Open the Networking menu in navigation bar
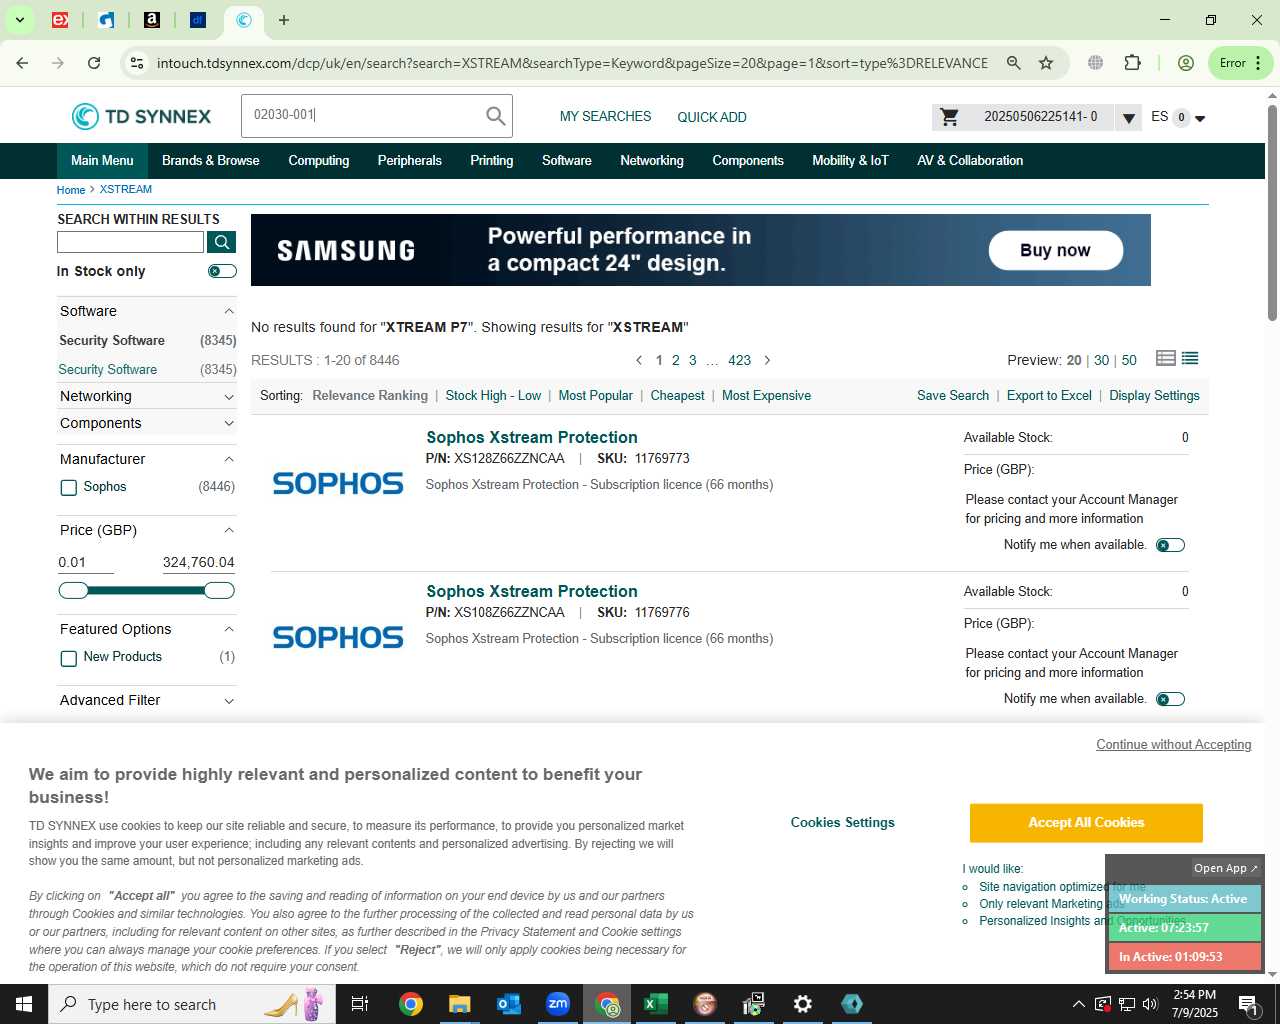 (652, 160)
